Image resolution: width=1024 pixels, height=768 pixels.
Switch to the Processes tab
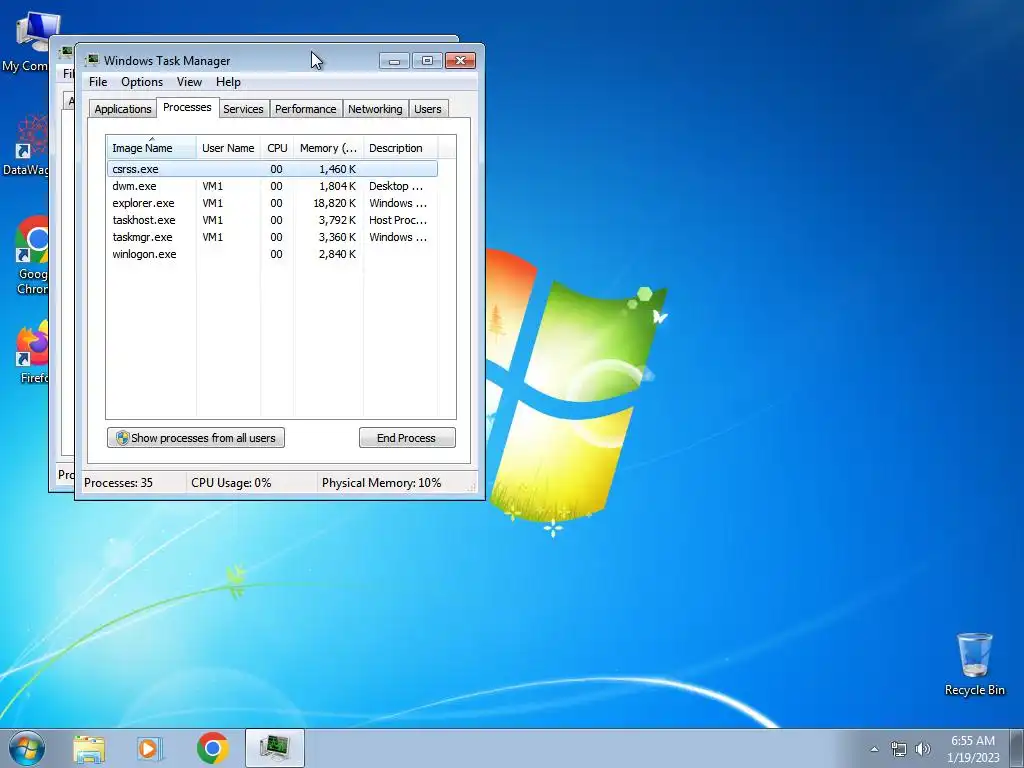point(187,107)
